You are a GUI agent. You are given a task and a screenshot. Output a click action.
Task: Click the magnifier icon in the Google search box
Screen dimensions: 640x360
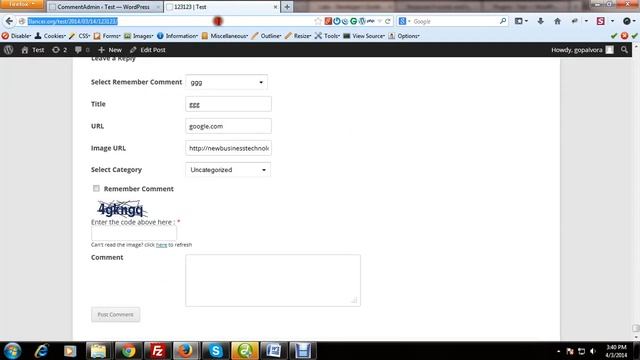(x=503, y=21)
